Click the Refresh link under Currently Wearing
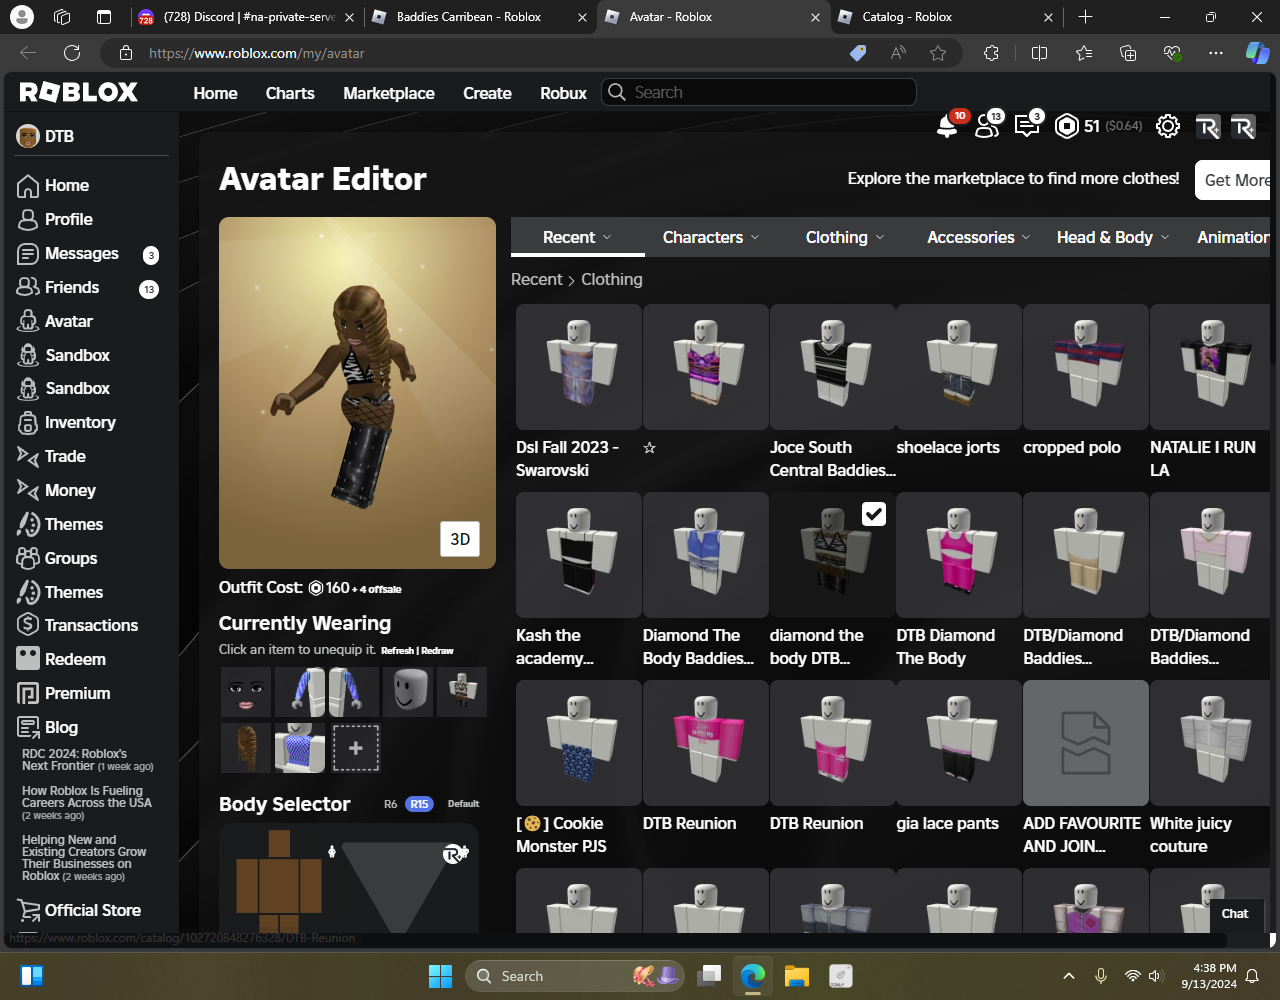1280x1000 pixels. (x=397, y=651)
